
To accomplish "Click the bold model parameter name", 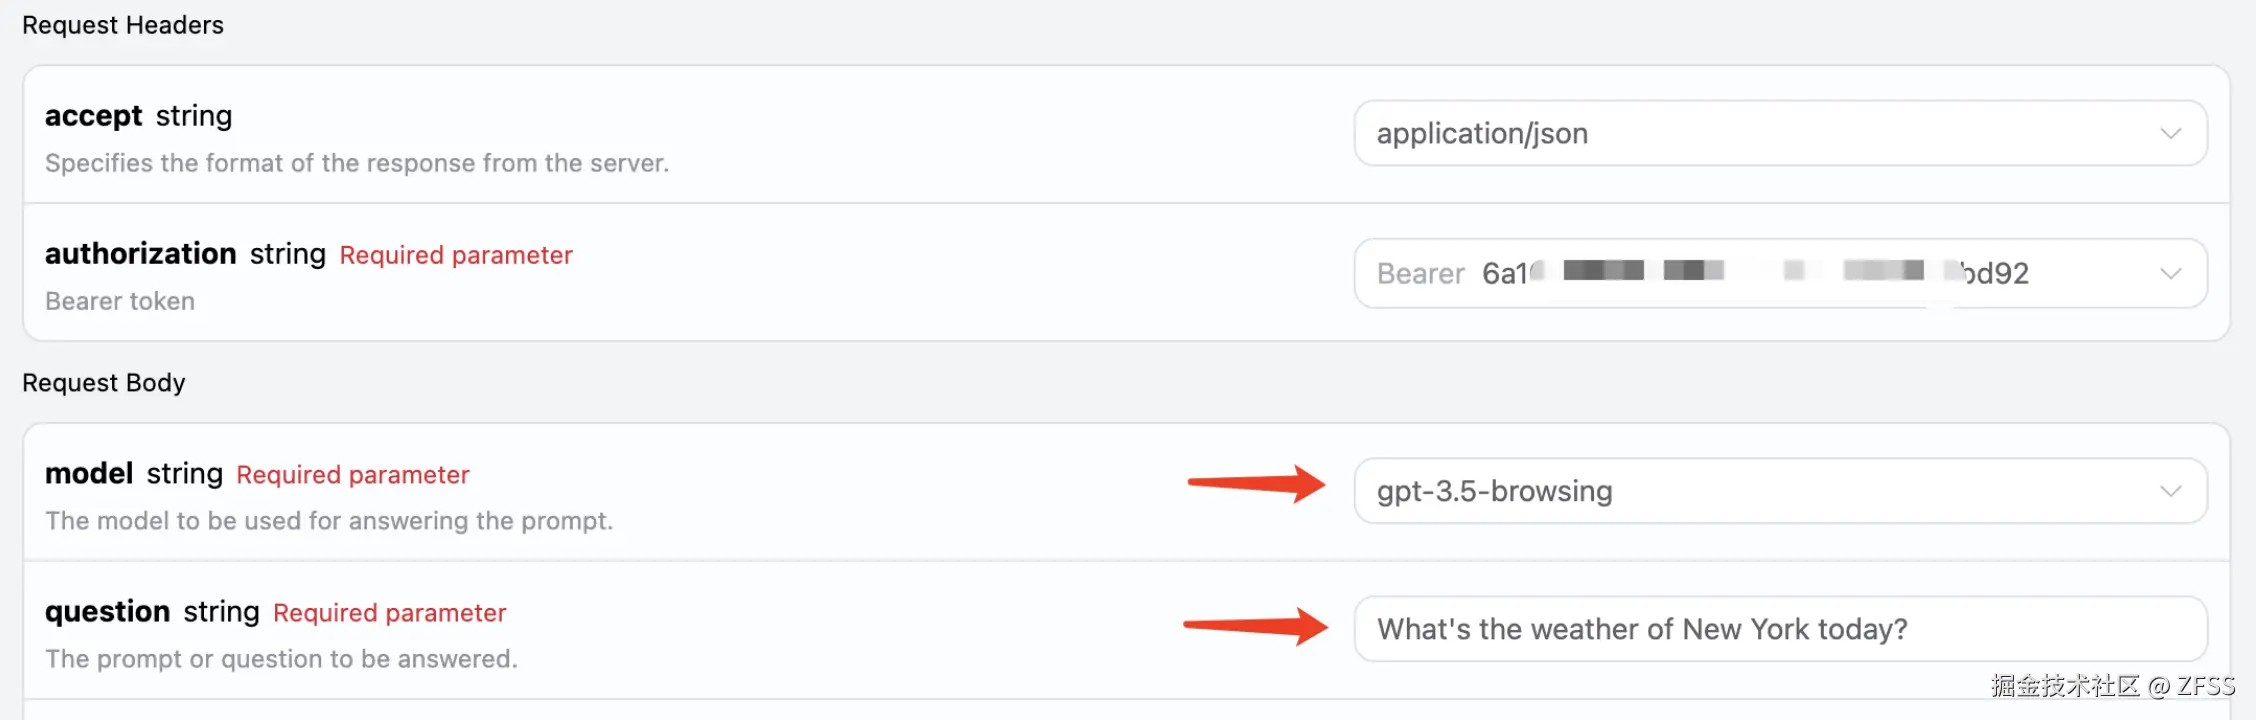I will click(x=89, y=473).
